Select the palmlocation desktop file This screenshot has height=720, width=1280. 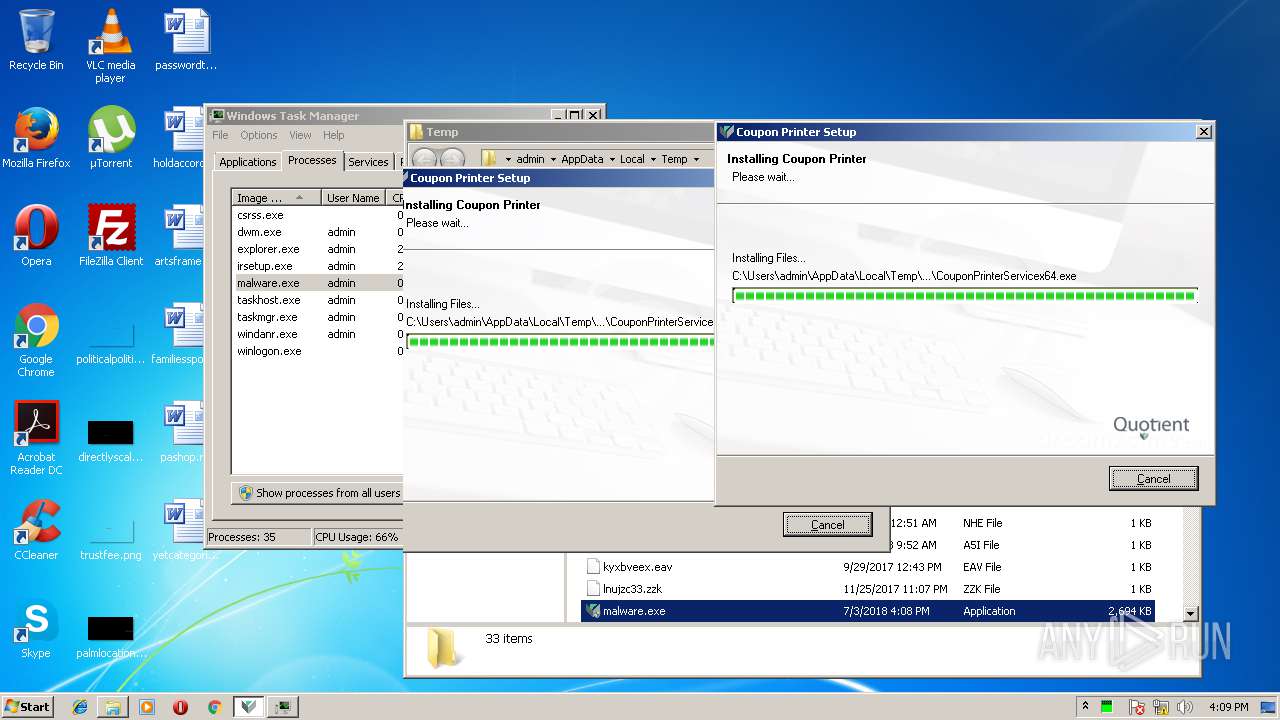[x=111, y=634]
